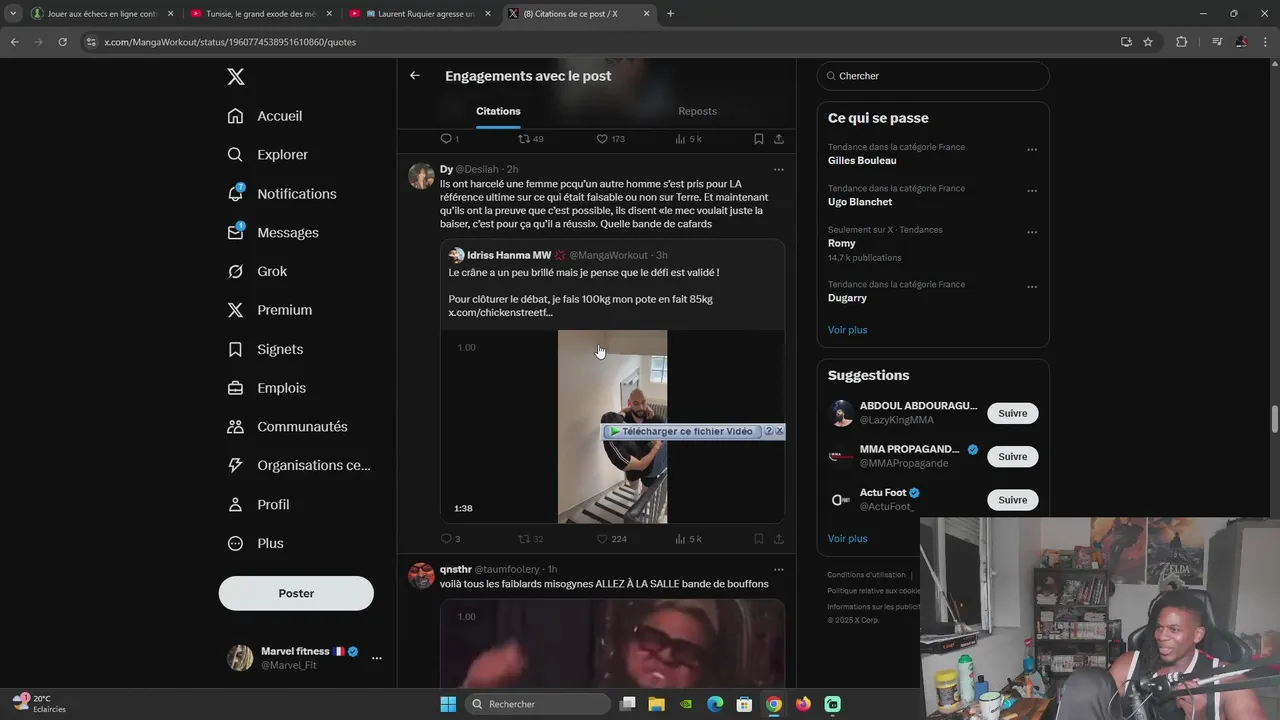1280x720 pixels.
Task: Open Communautés people icon
Action: 235,427
